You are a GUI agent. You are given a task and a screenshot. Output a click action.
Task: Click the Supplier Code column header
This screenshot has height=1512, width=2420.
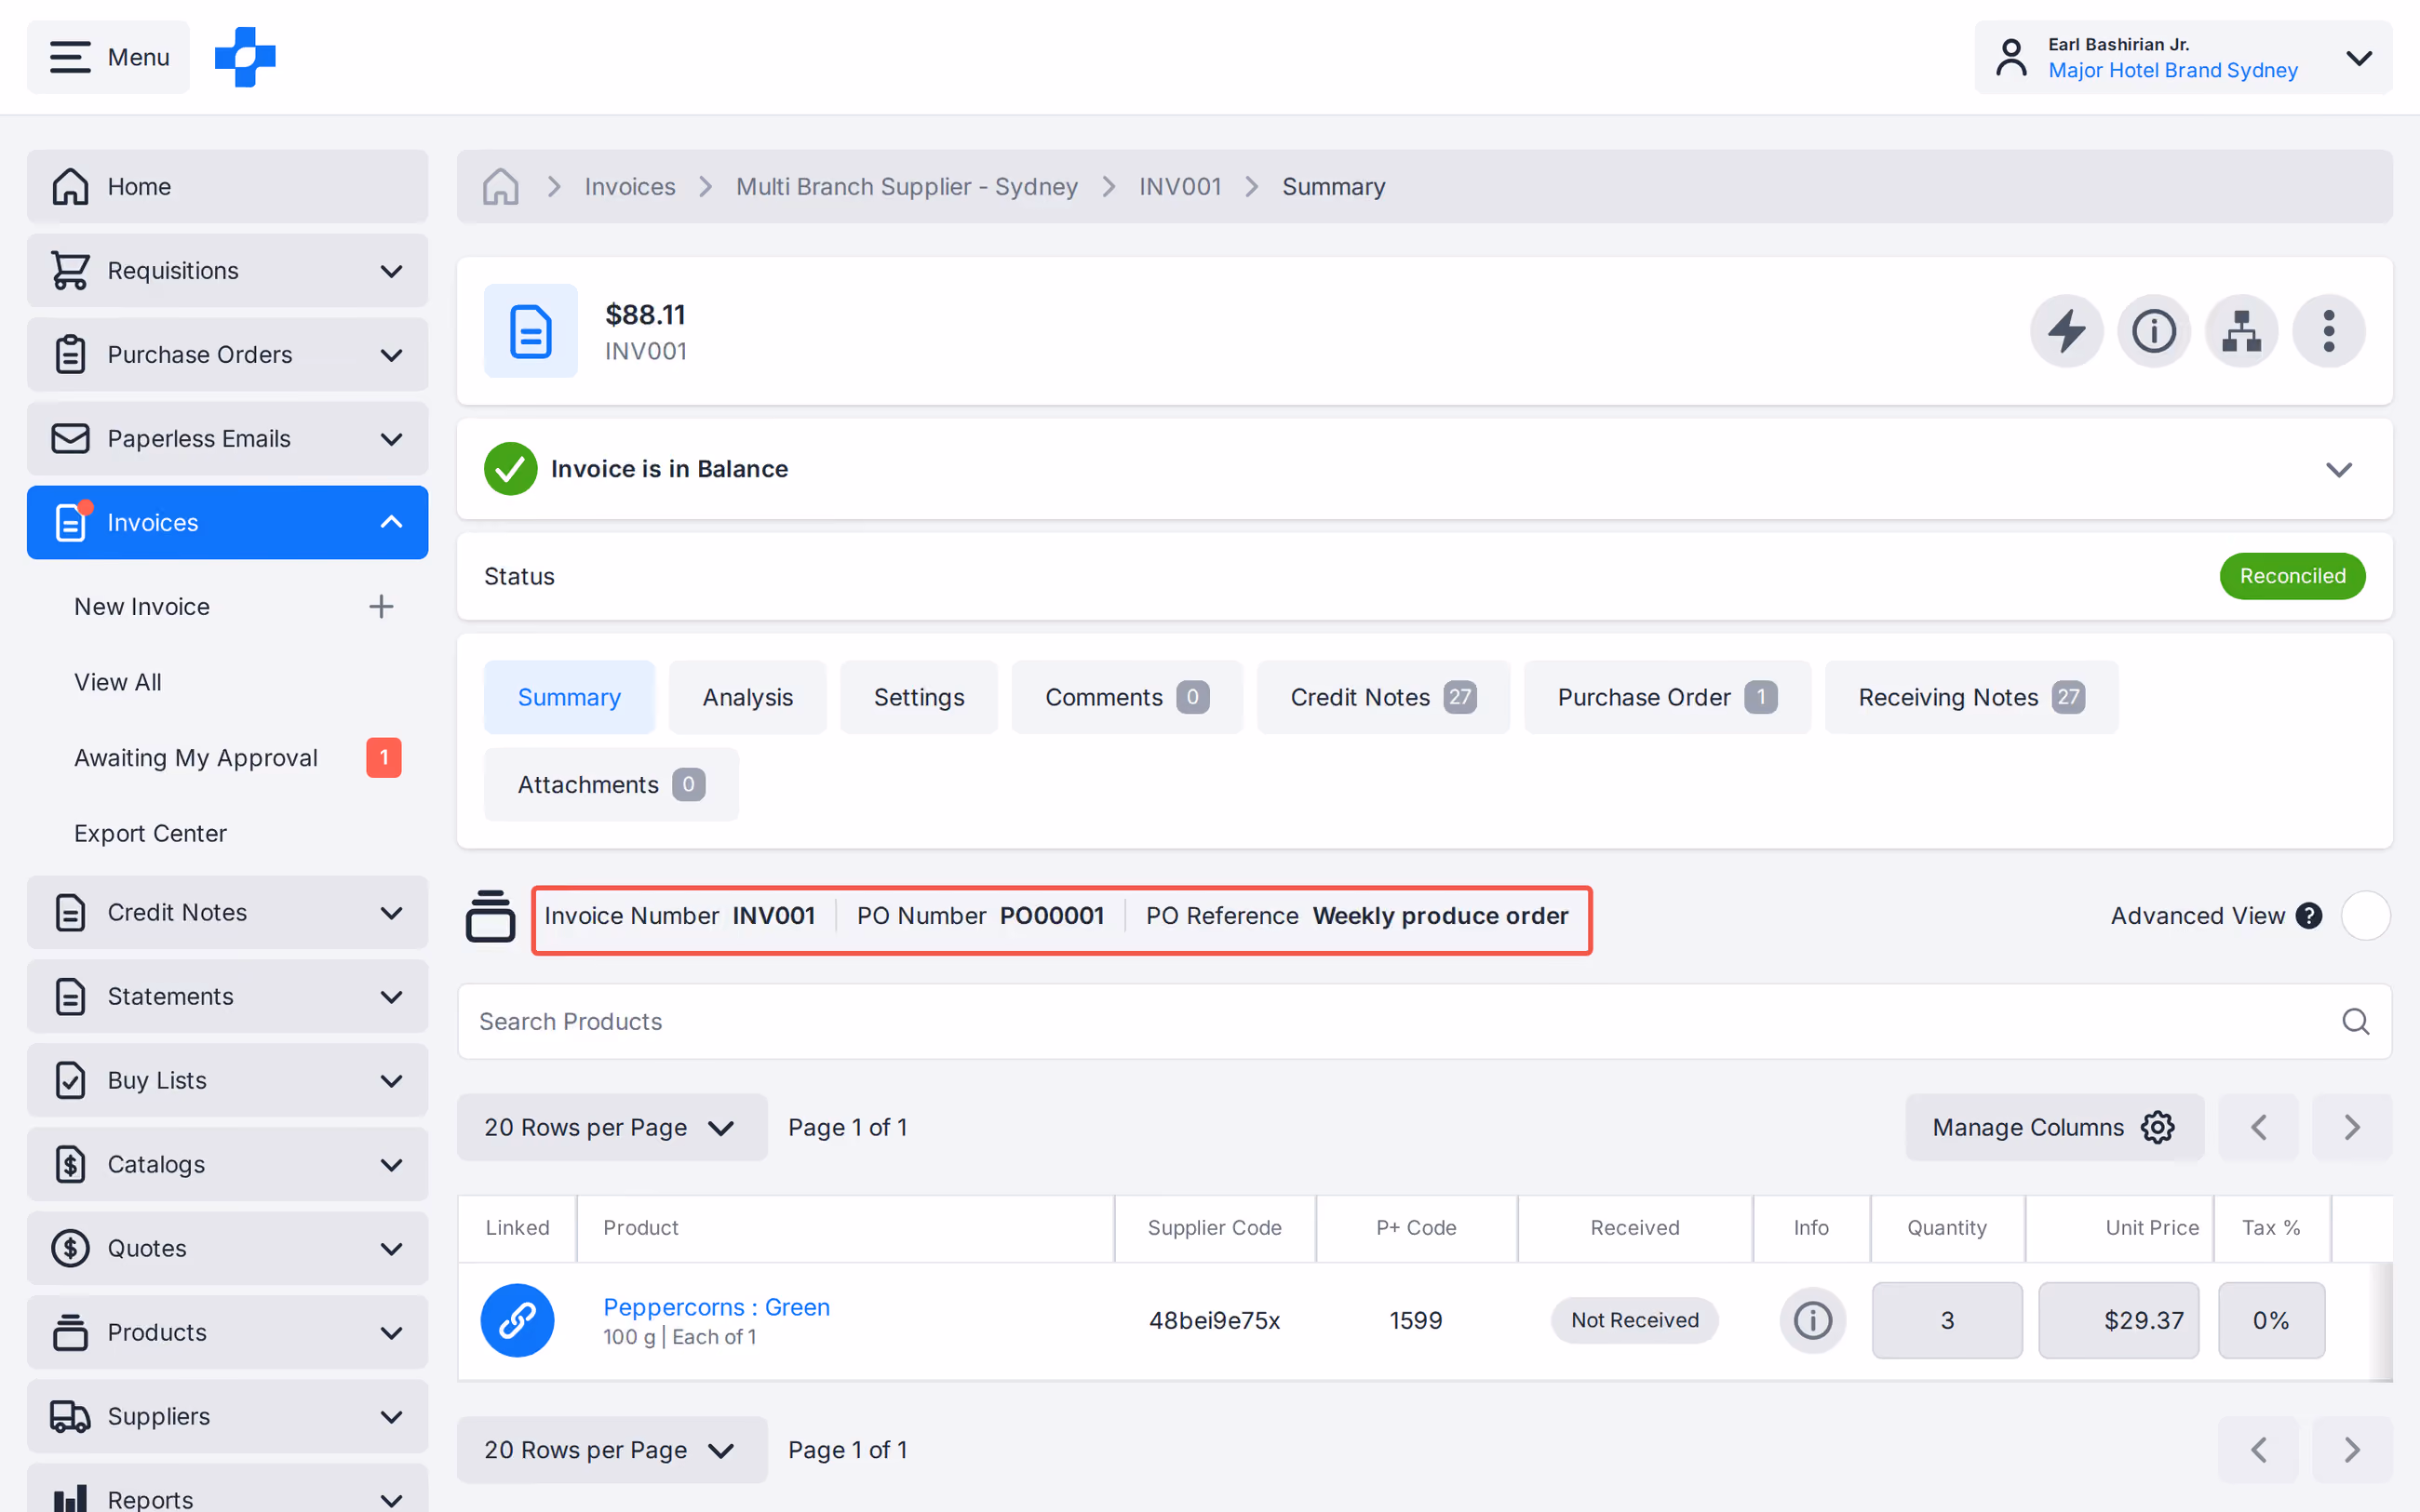click(x=1214, y=1227)
